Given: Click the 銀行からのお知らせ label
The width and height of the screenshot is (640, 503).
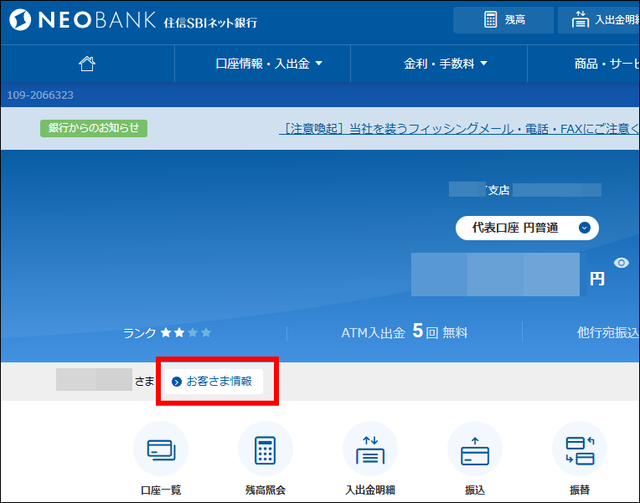Looking at the screenshot, I should (x=93, y=128).
